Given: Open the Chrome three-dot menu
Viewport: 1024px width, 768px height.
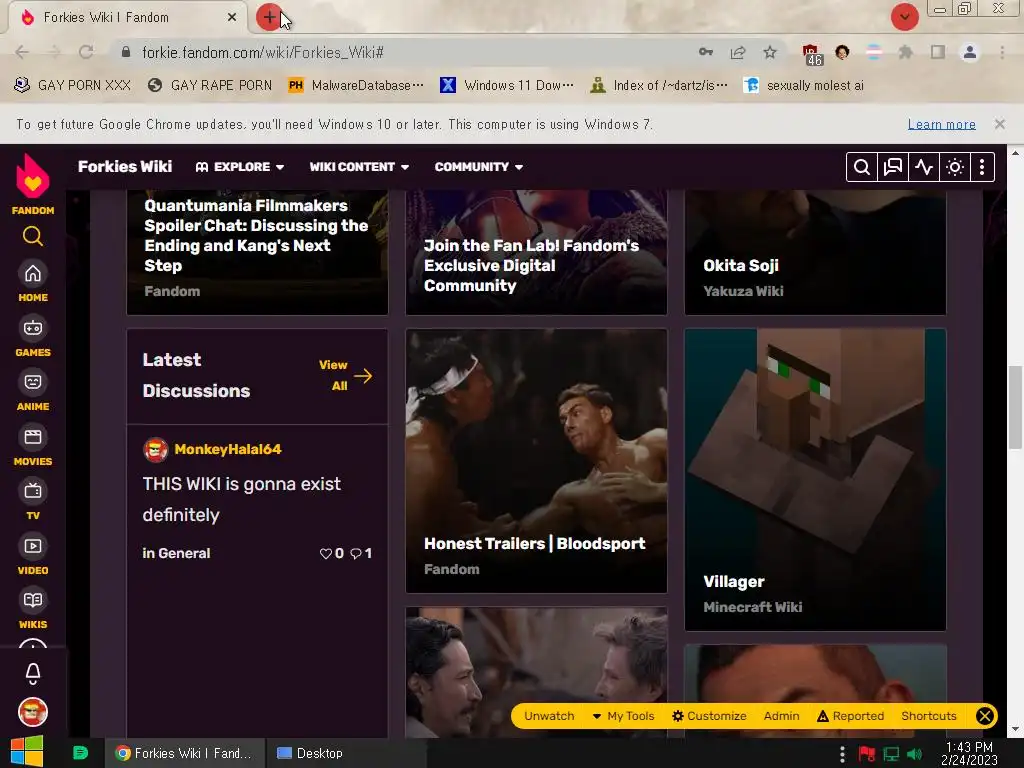Looking at the screenshot, I should [1002, 52].
